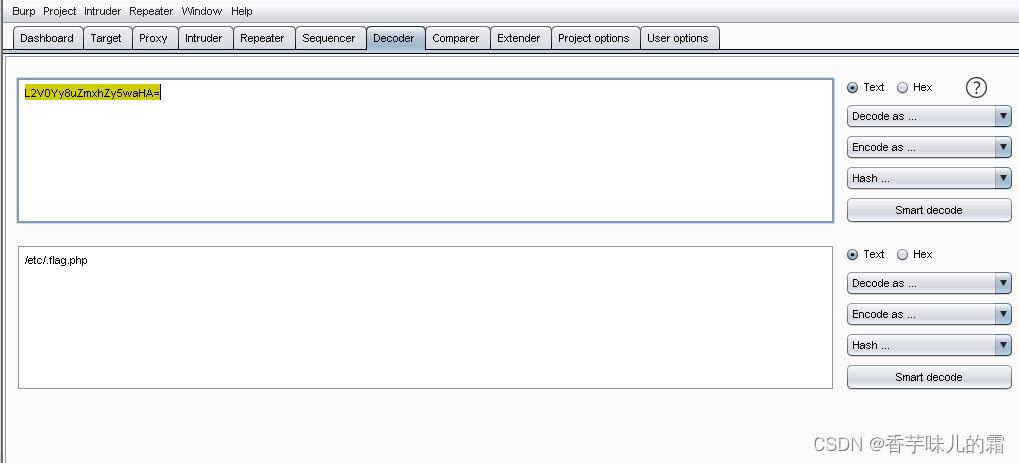
Task: Open bottom panel 'Encode as ...' dropdown
Action: tap(929, 315)
